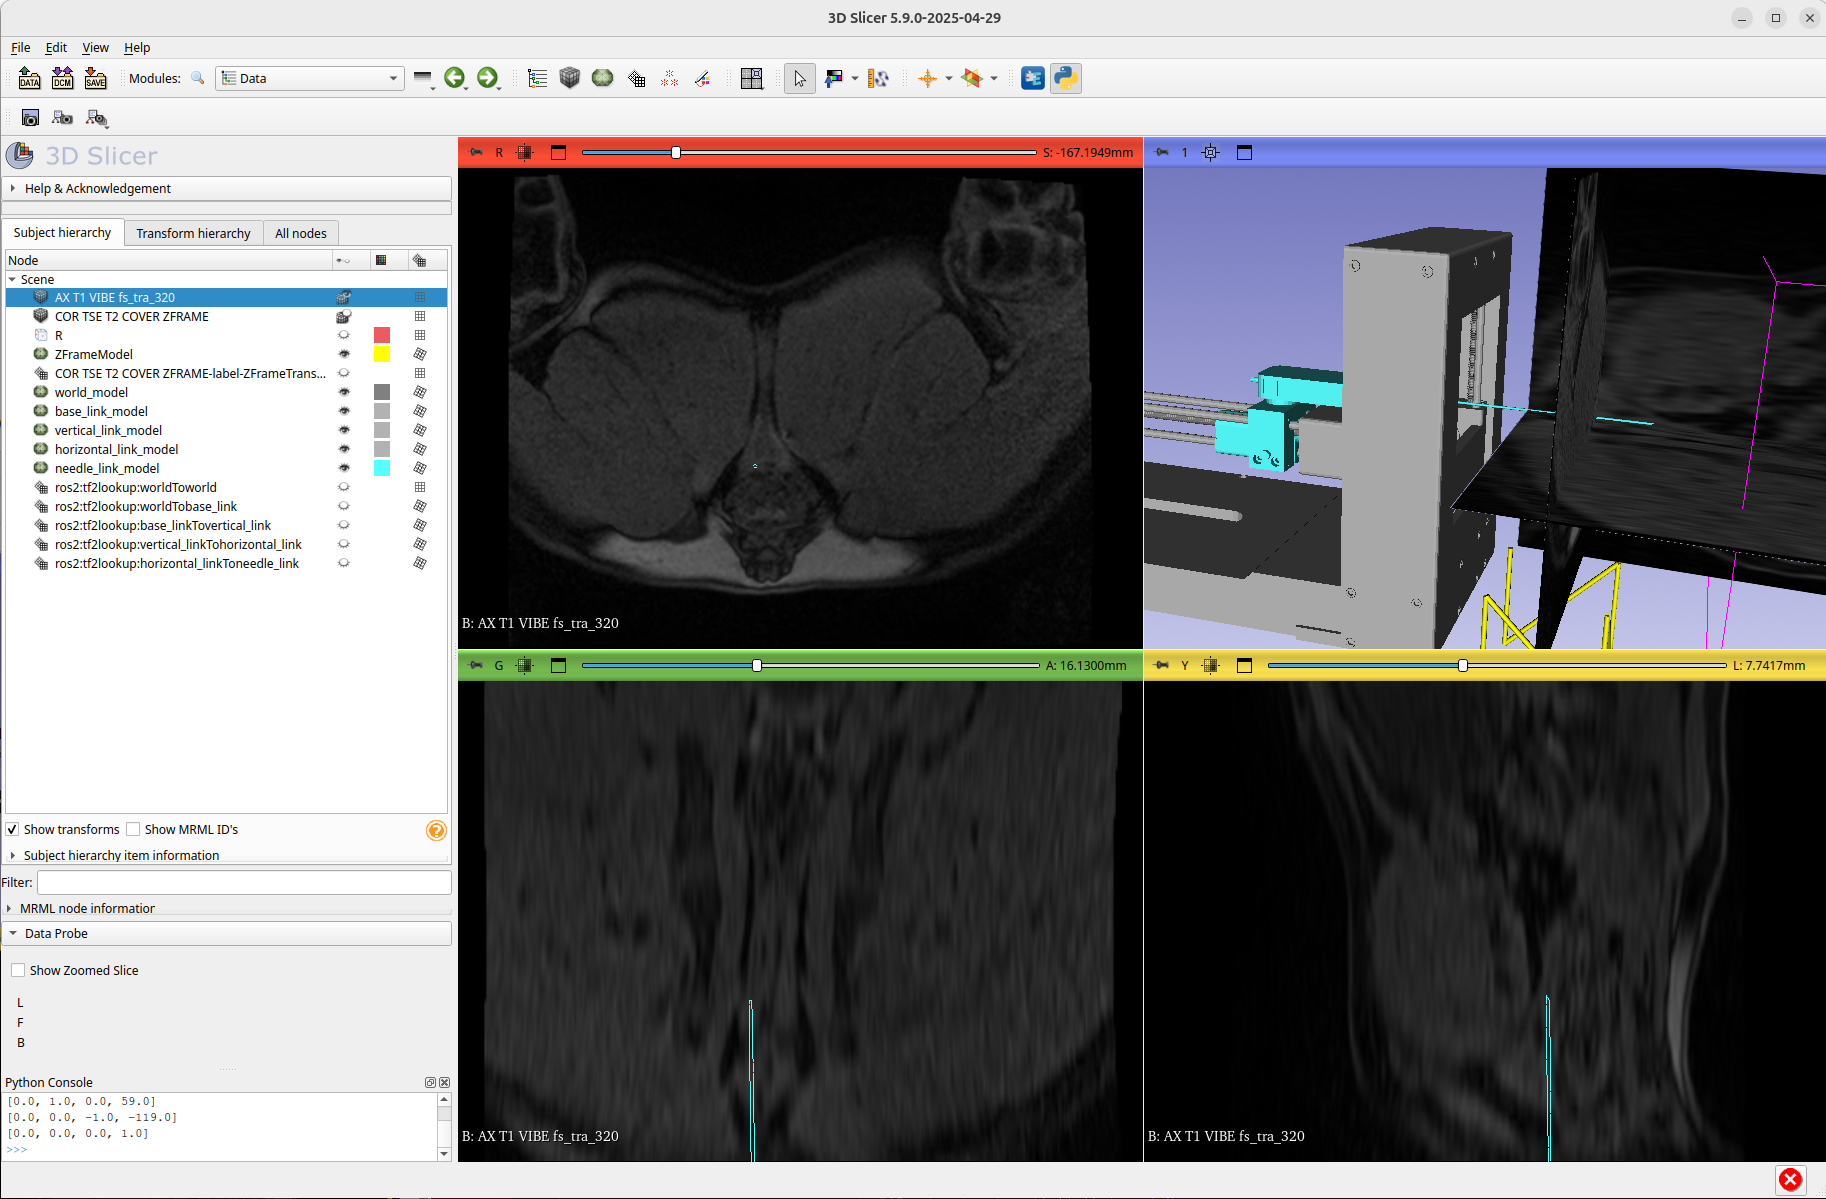Select COR TSE T2 COVER ZFRAME volume row

(226, 317)
